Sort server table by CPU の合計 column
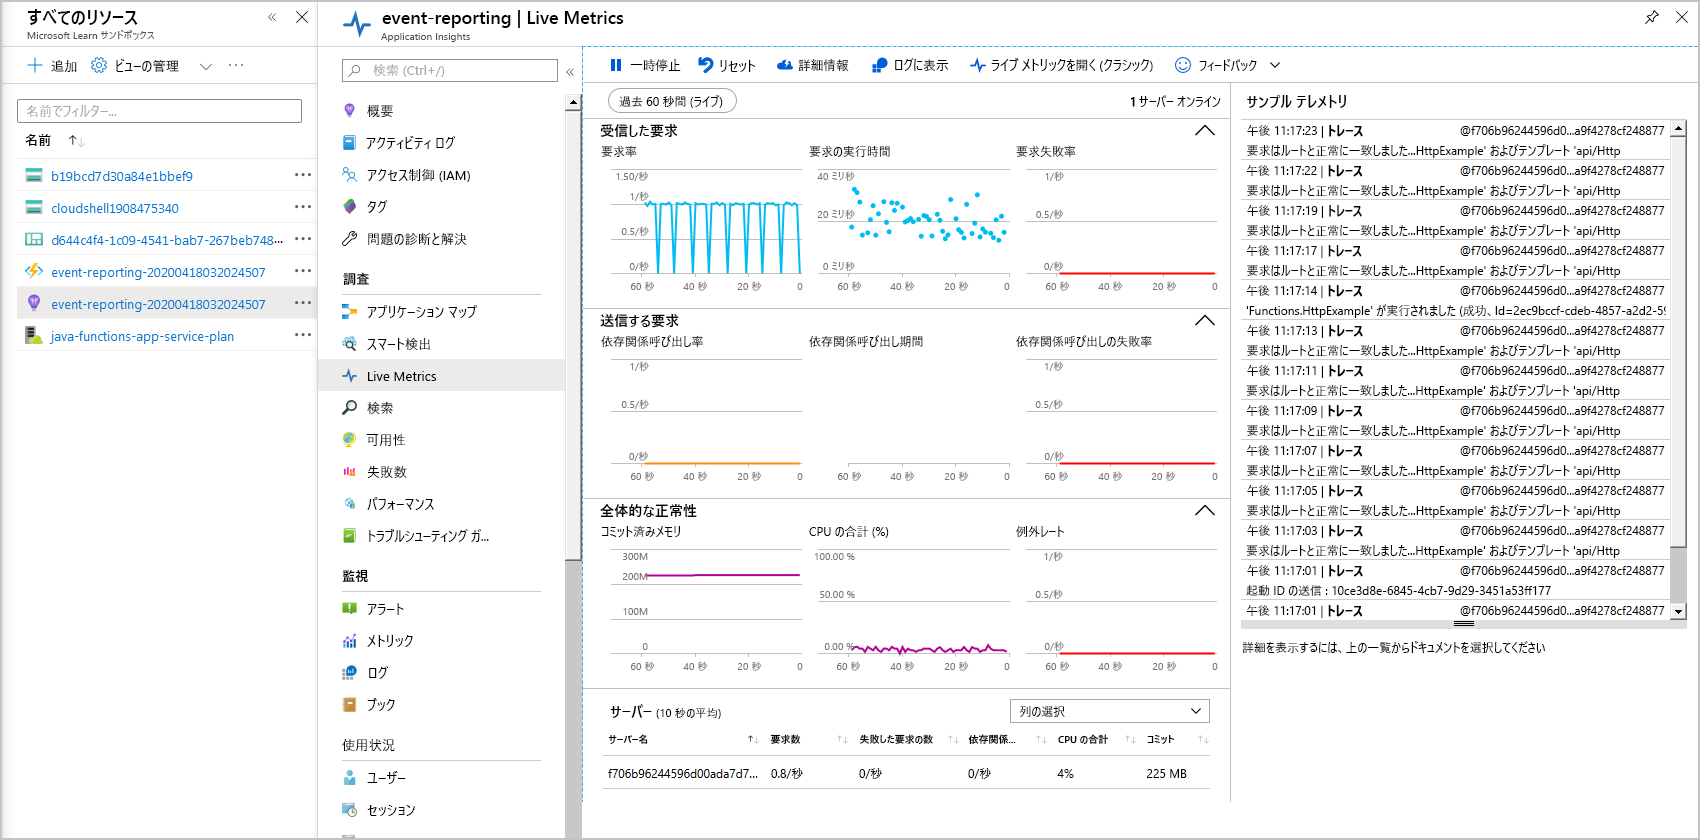 pos(1130,740)
